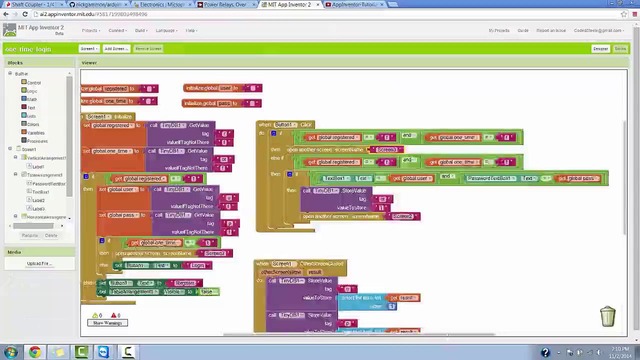The image size is (640, 360).
Task: Open the Text blocks drawer
Action: coord(29,108)
